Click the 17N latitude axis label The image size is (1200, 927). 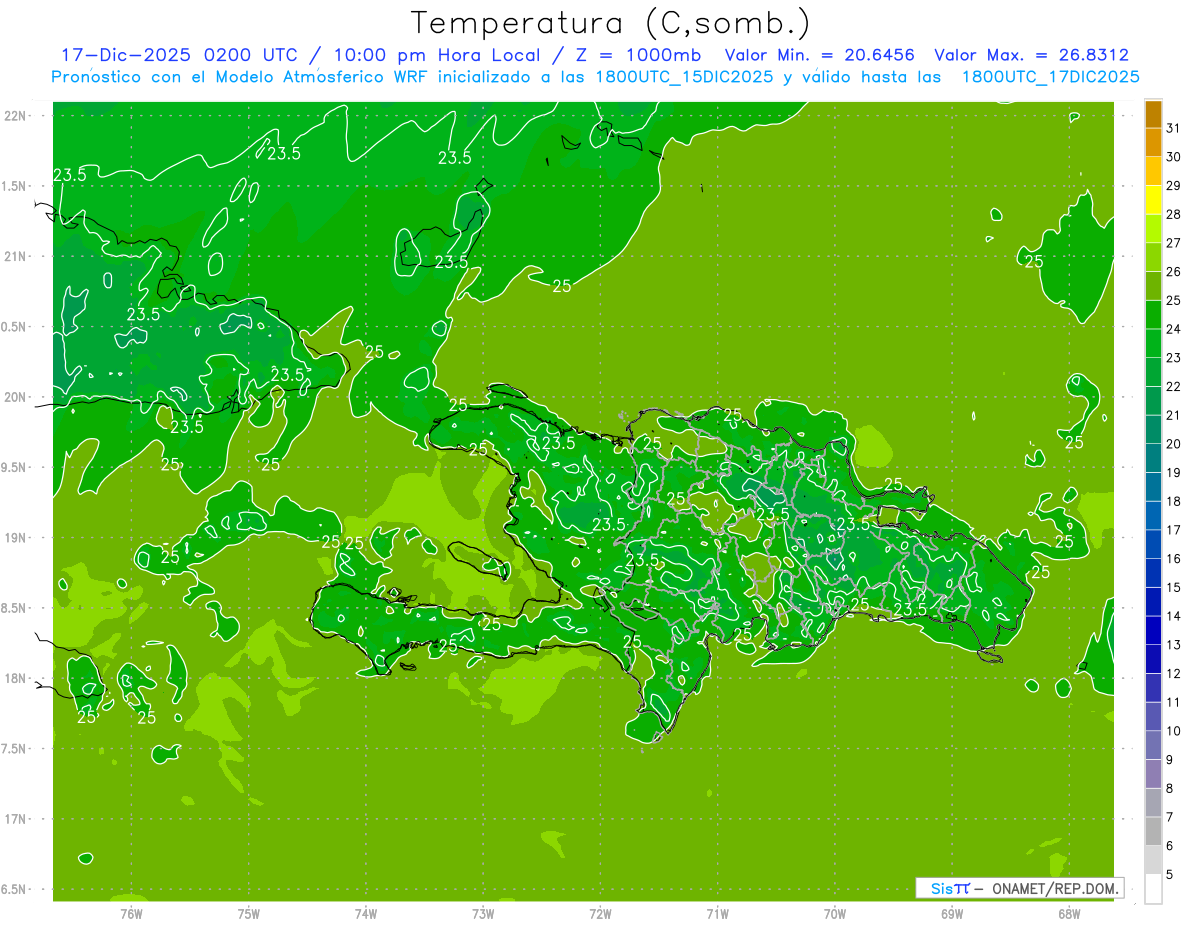[x=17, y=819]
